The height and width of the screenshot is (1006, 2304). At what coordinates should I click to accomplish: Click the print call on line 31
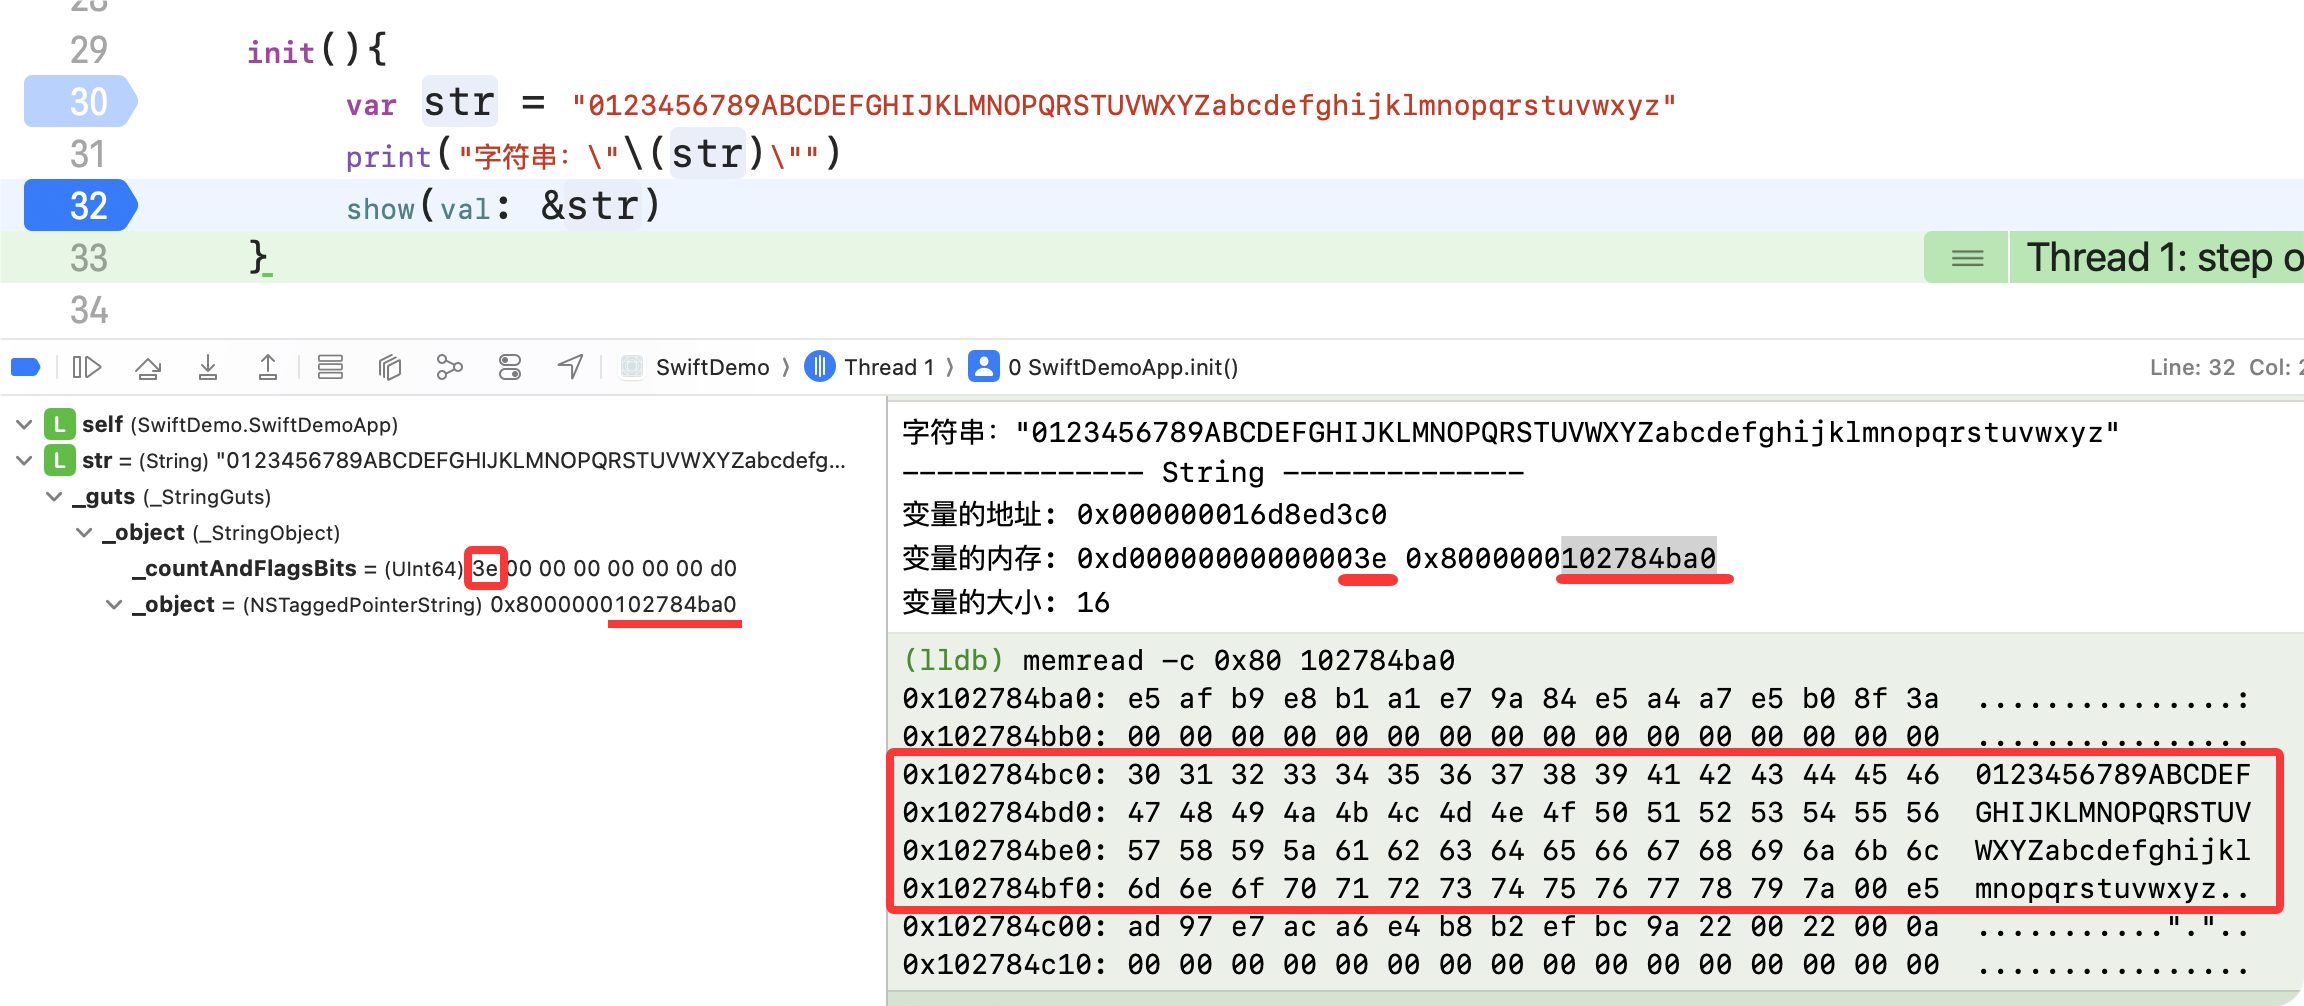[x=388, y=156]
